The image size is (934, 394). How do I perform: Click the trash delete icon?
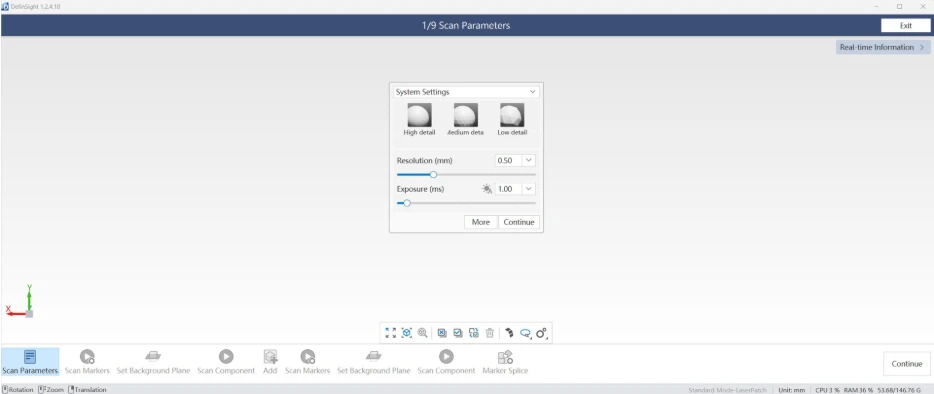pyautogui.click(x=490, y=333)
